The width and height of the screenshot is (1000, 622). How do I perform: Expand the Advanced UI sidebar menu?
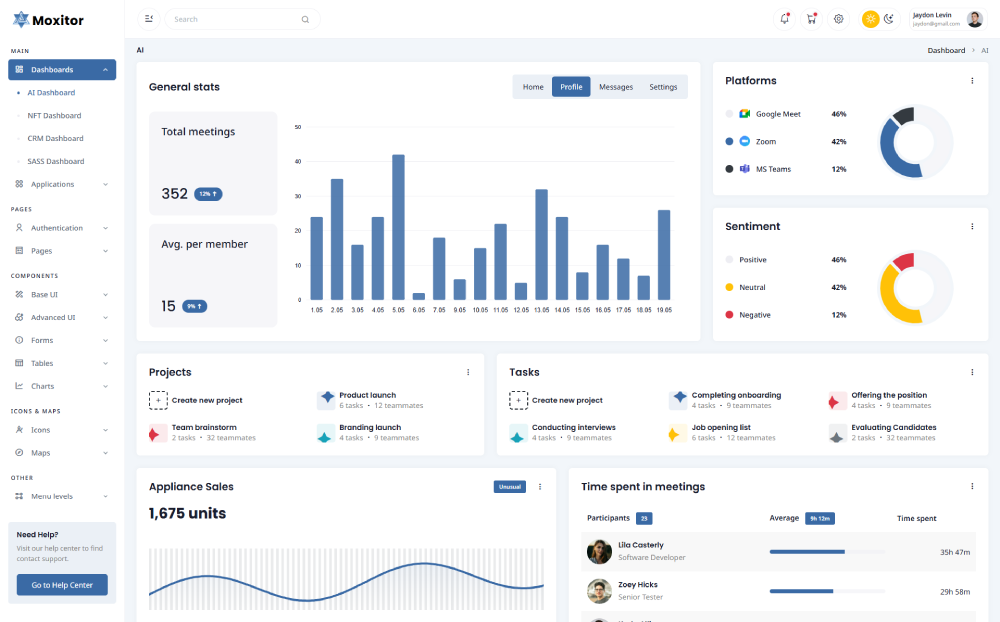click(62, 317)
